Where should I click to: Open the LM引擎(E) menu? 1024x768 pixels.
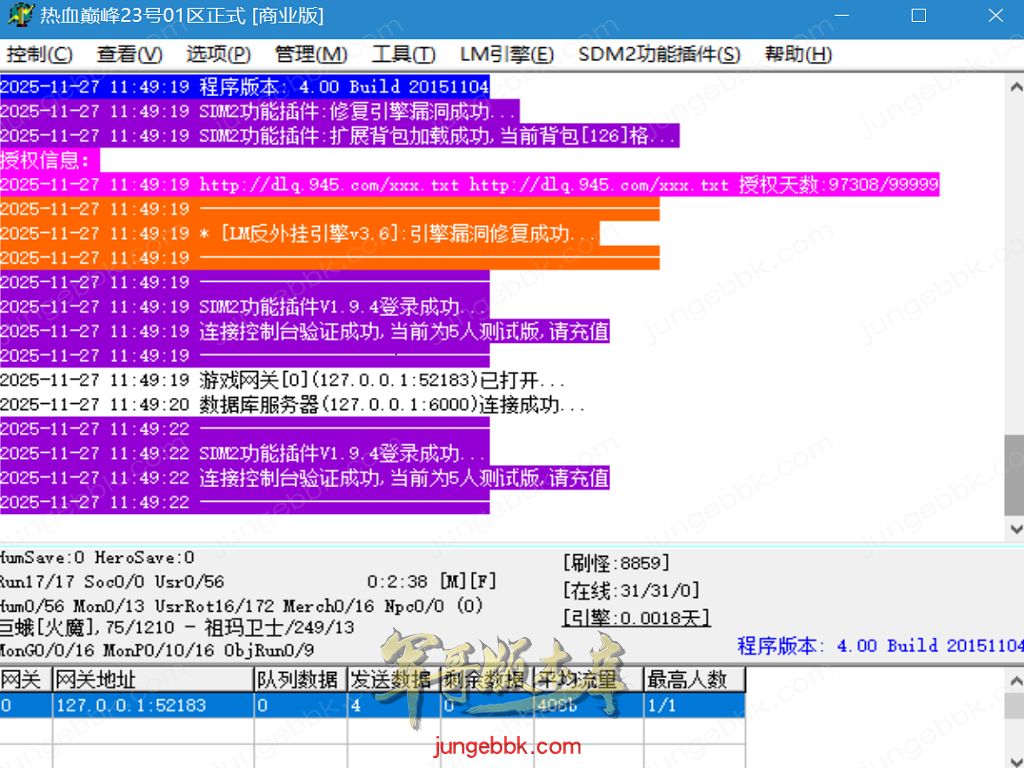[506, 55]
